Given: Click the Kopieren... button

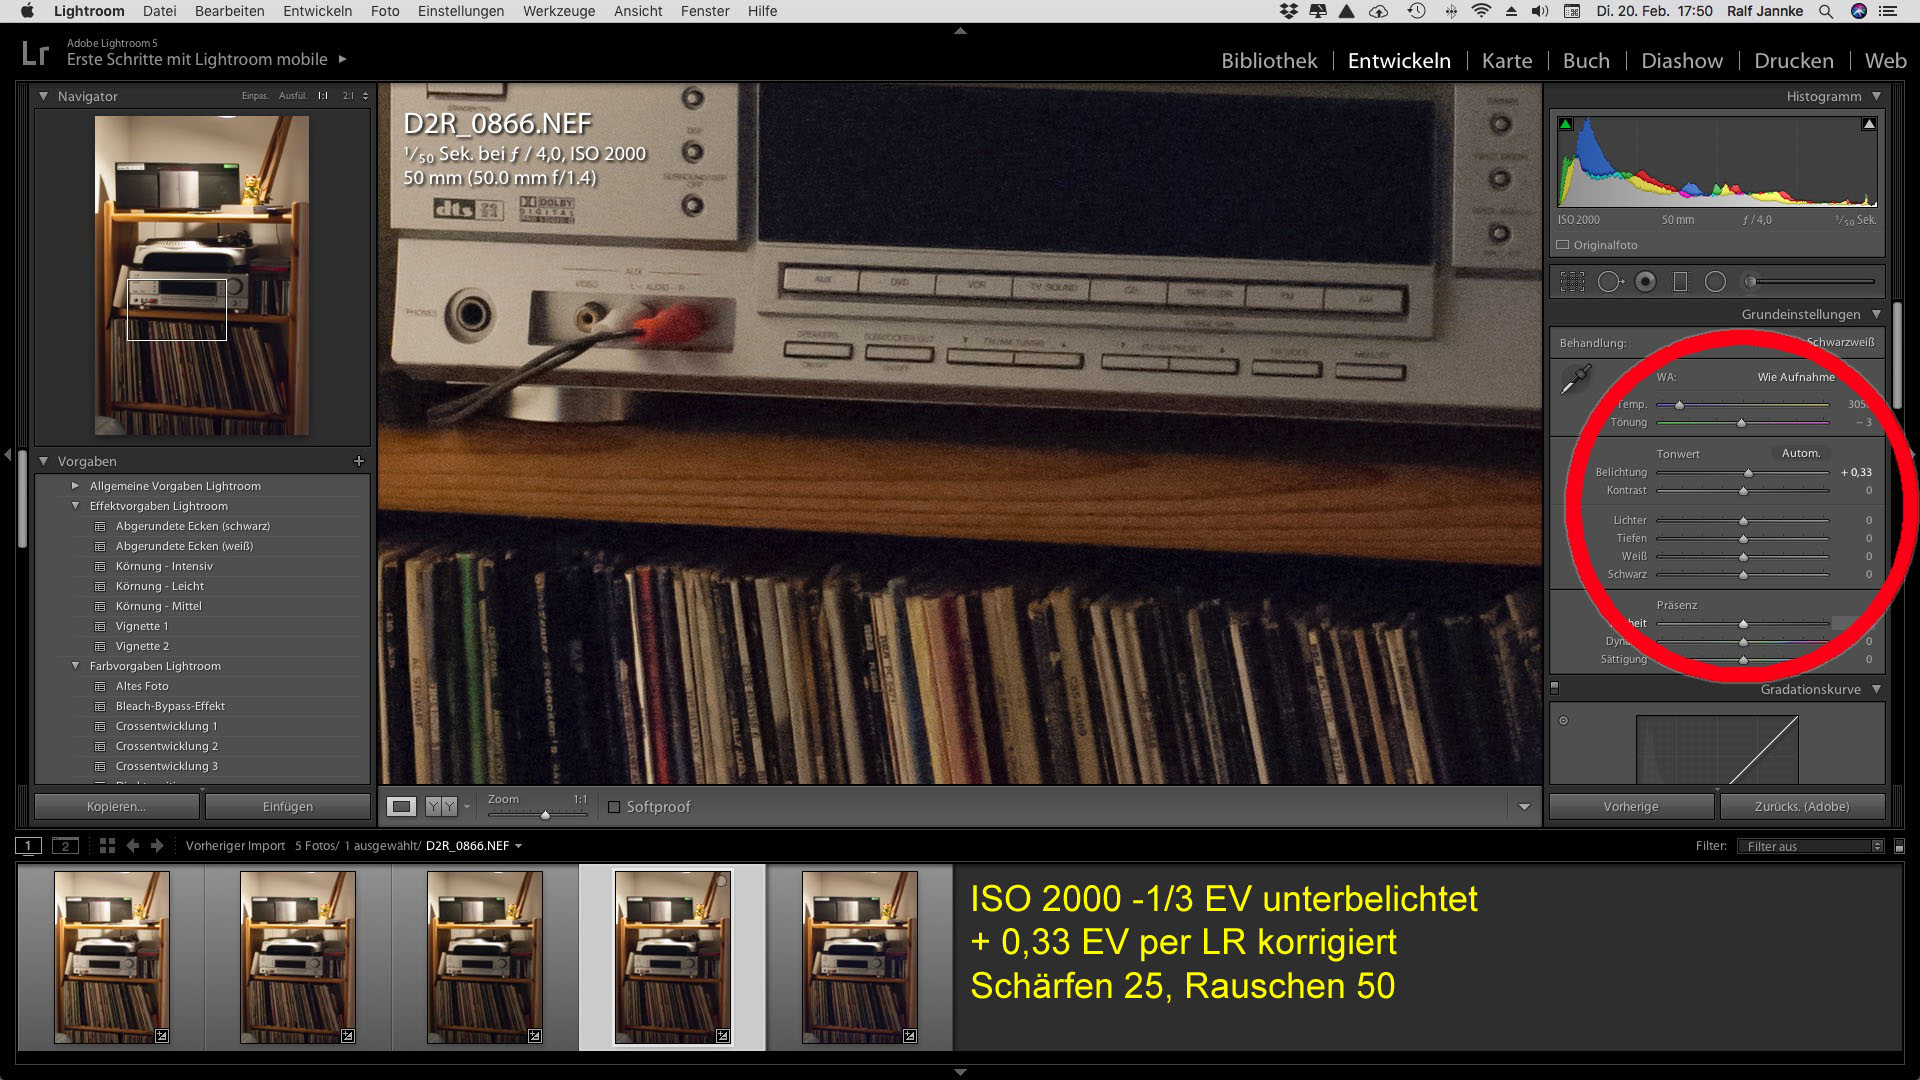Looking at the screenshot, I should click(x=116, y=807).
